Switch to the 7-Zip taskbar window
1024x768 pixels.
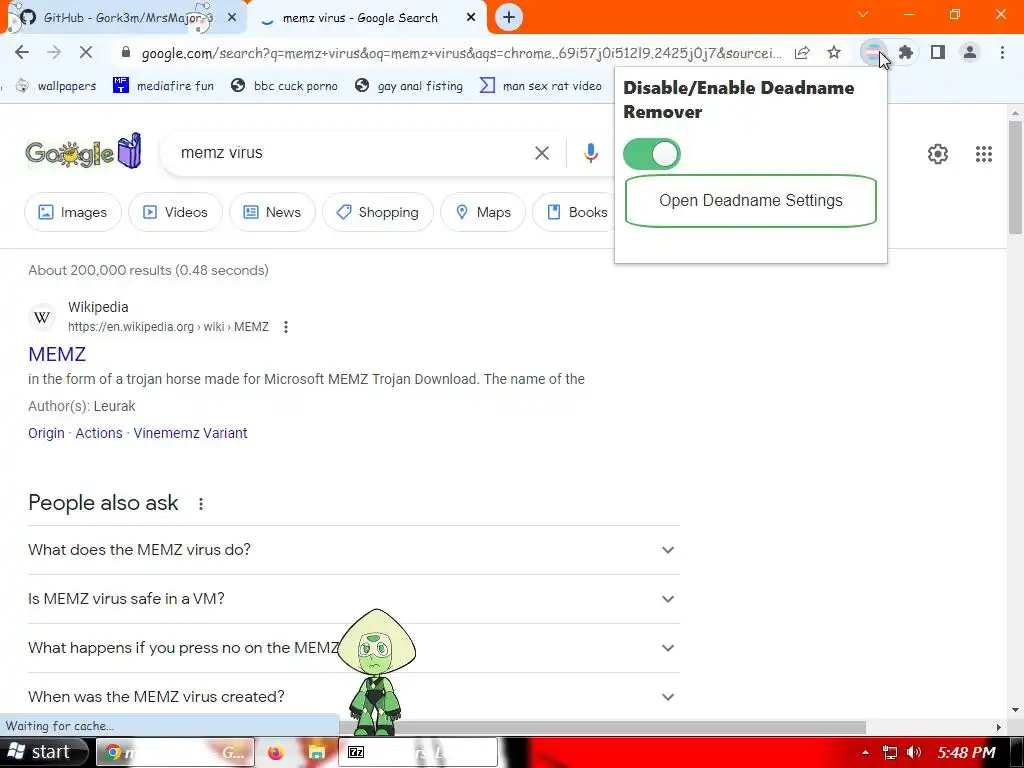click(417, 752)
